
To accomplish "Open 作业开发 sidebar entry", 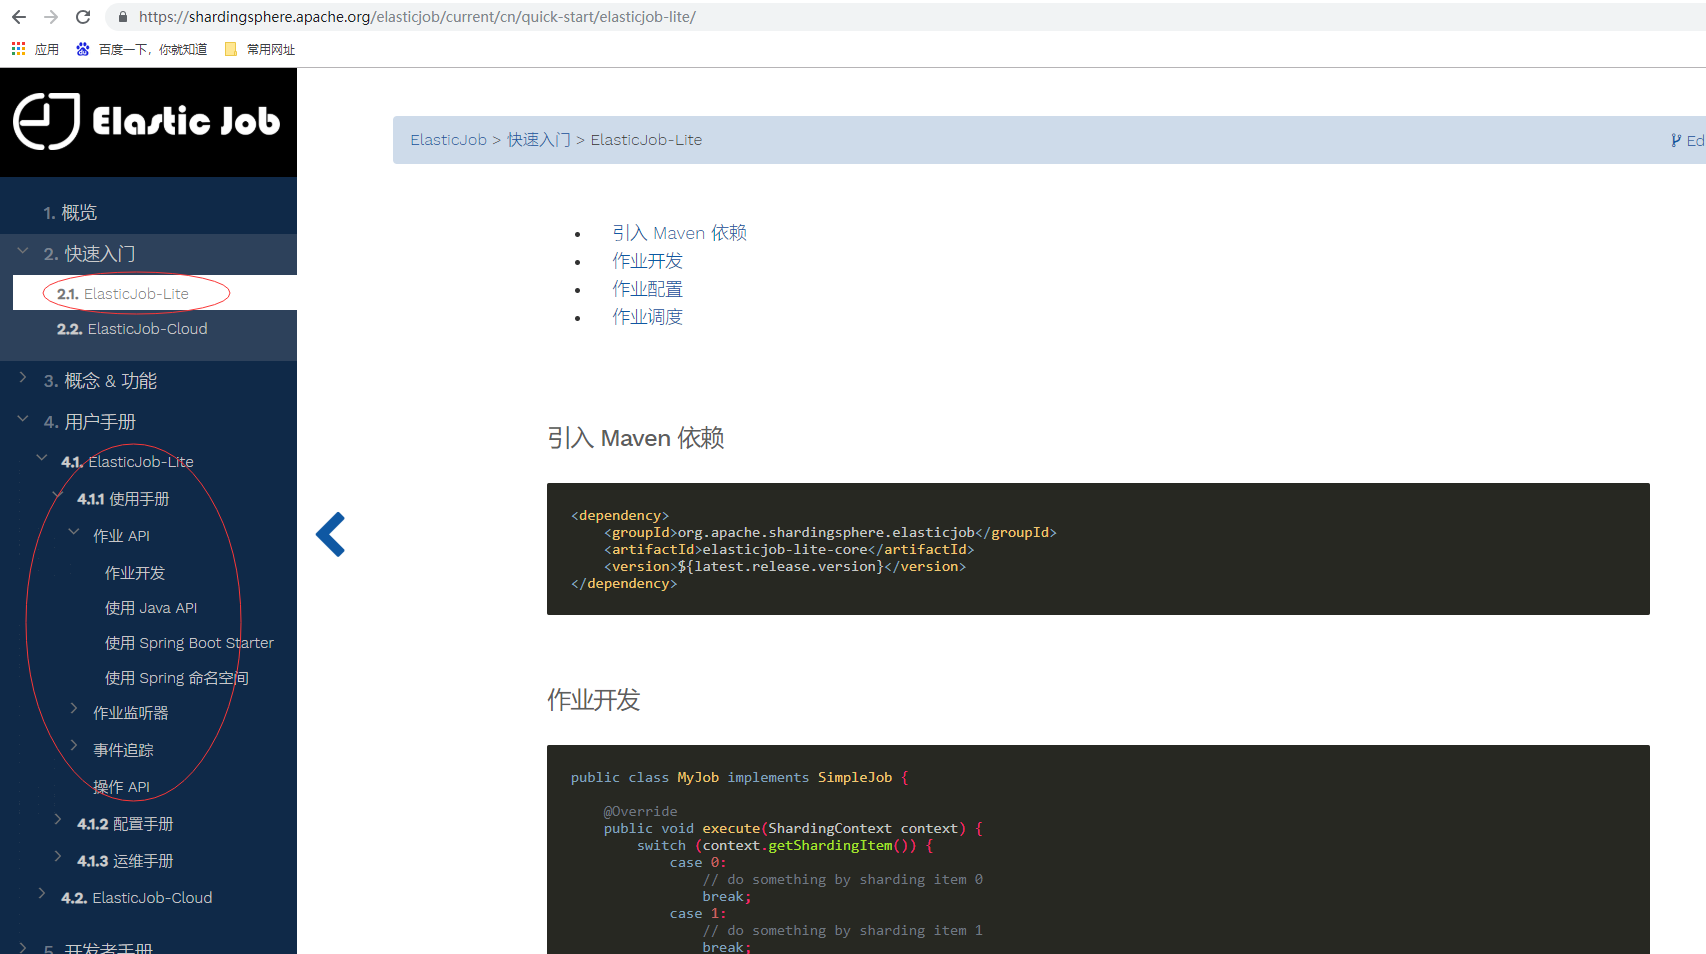I will [135, 573].
